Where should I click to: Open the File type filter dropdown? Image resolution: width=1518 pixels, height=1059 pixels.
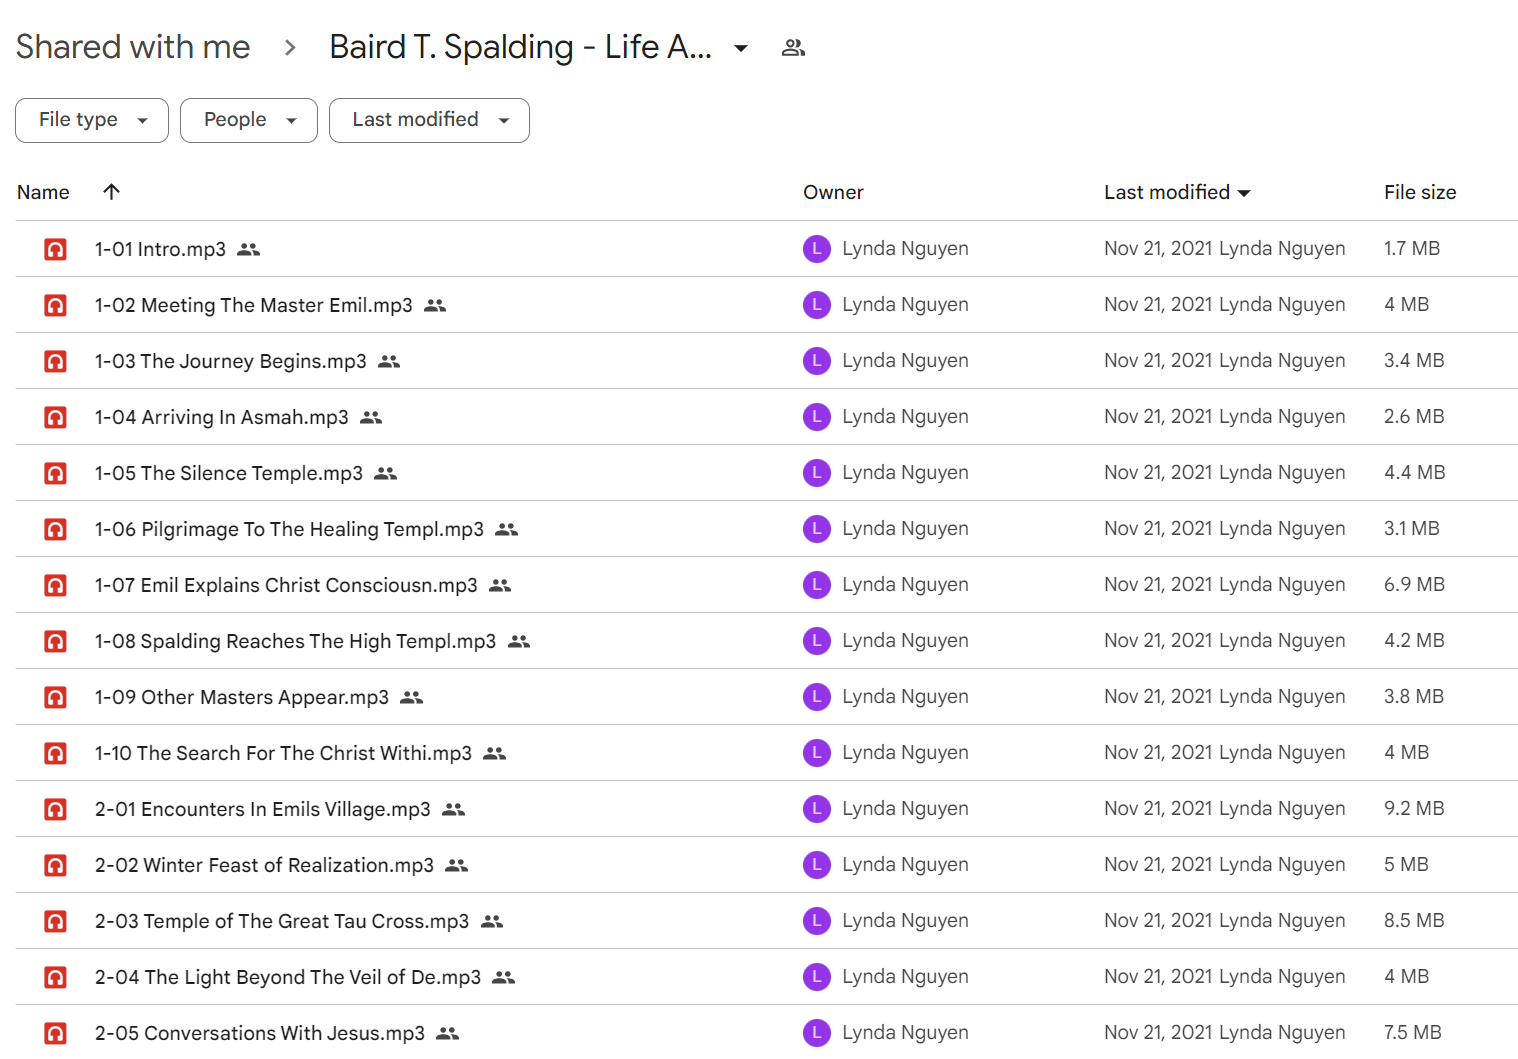coord(92,120)
